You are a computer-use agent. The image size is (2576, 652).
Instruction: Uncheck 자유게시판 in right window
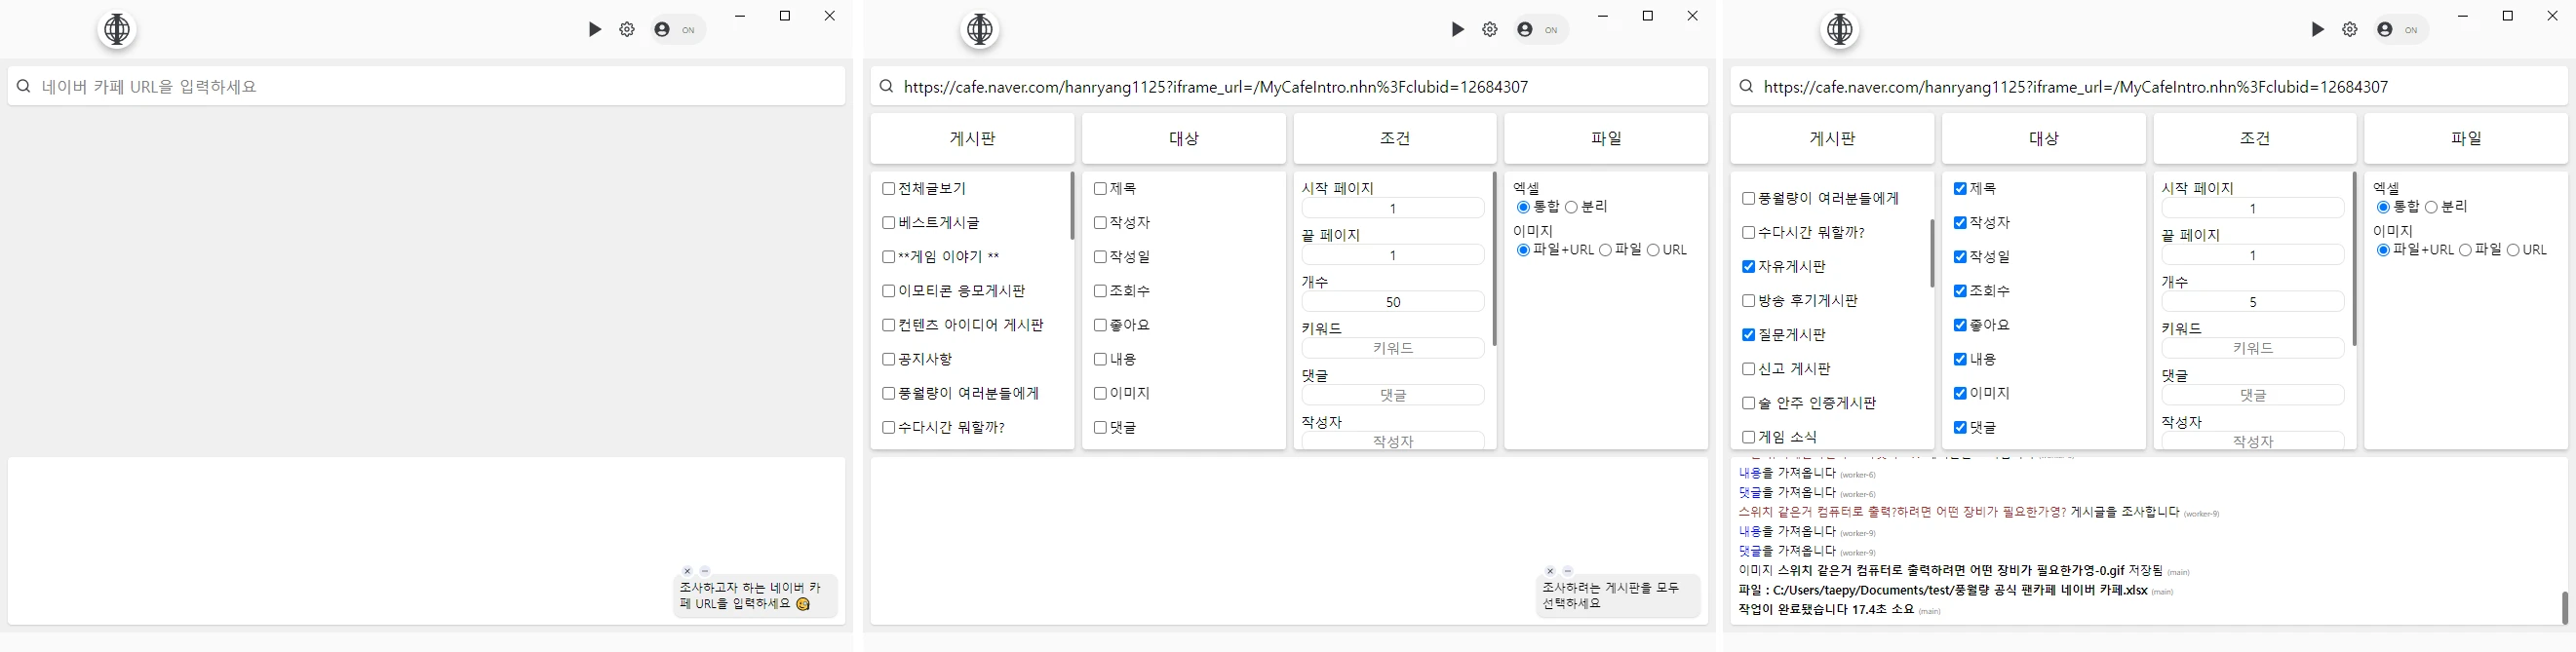pos(1748,267)
